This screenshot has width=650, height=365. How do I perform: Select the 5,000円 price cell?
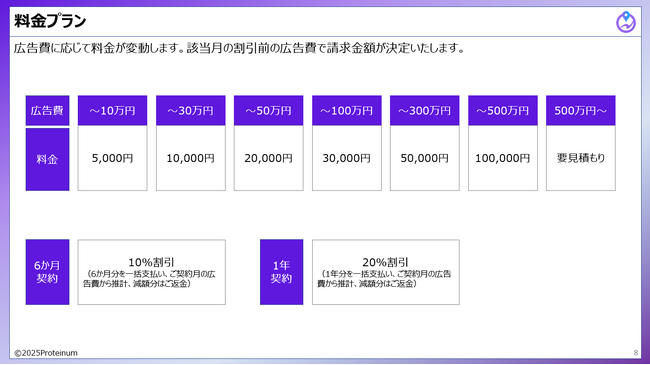click(112, 158)
